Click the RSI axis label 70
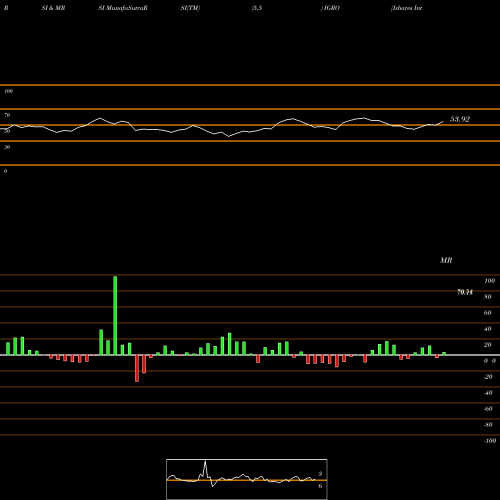This screenshot has width=500, height=500. [x=7, y=115]
